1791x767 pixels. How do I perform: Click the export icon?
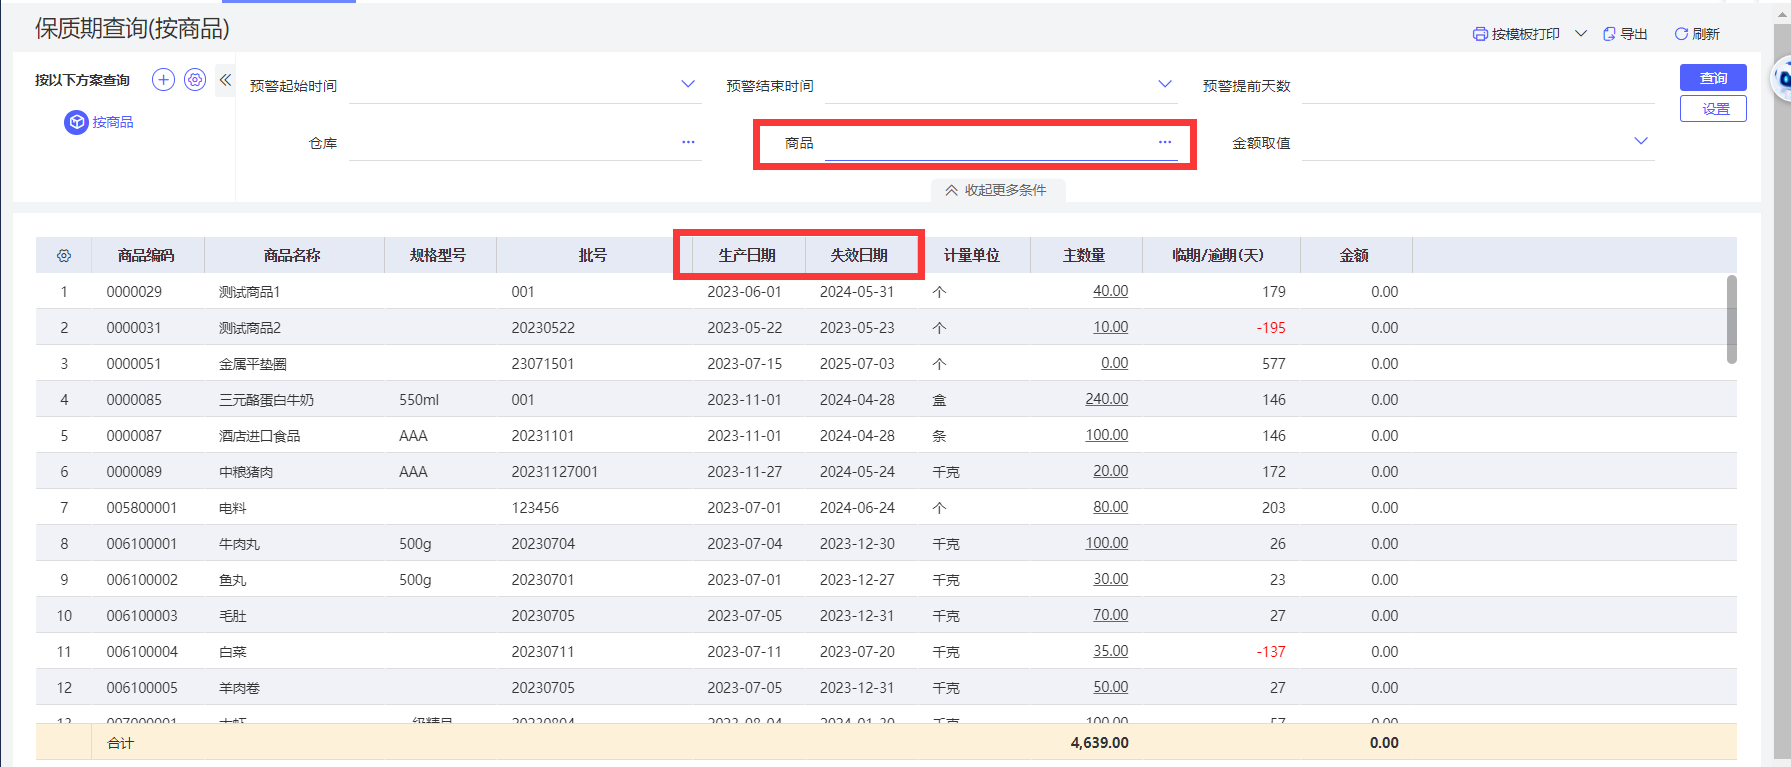point(1609,34)
